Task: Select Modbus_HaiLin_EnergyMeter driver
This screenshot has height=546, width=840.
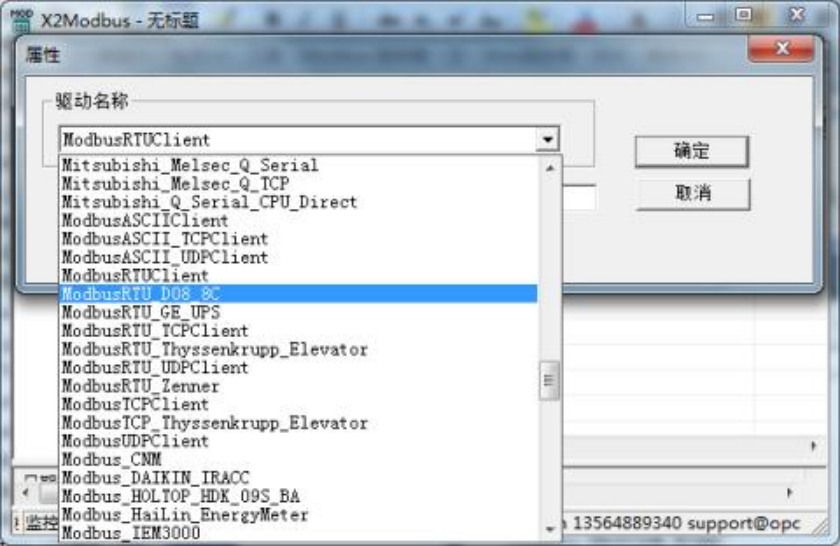Action: coord(298,514)
